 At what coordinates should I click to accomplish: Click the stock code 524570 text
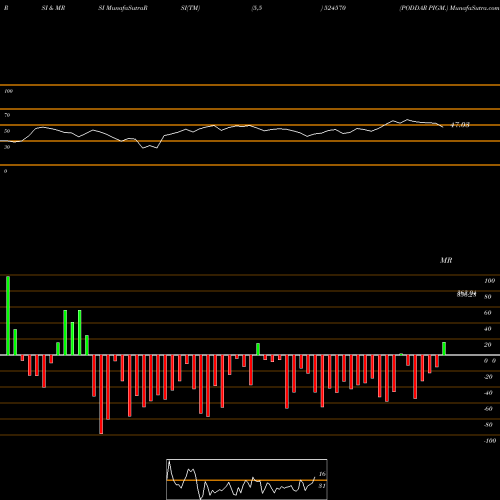click(335, 8)
